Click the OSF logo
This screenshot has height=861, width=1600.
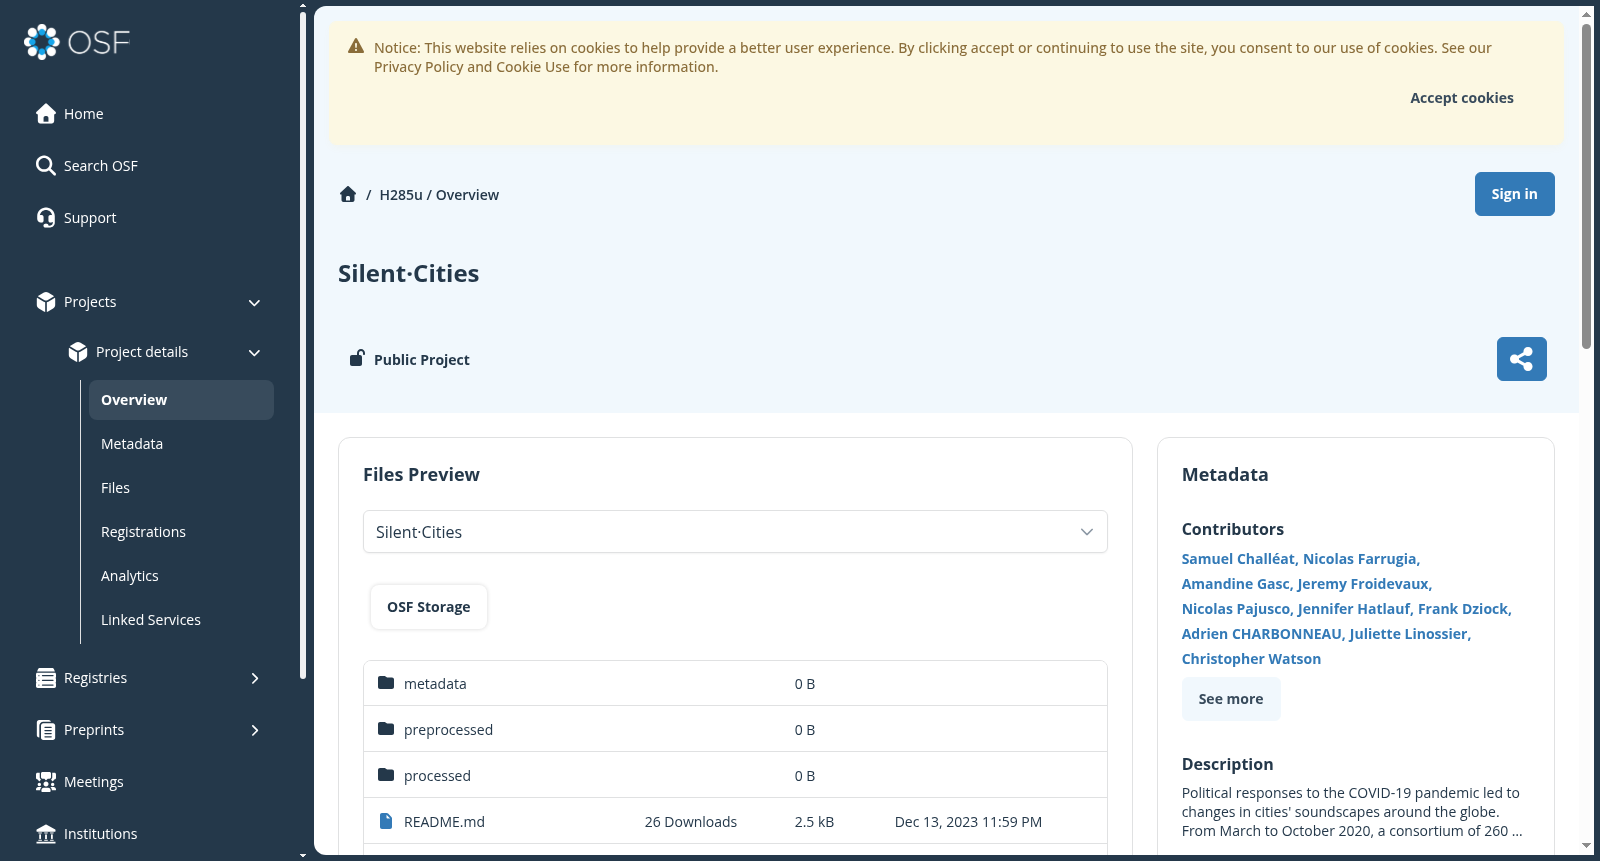pos(77,42)
